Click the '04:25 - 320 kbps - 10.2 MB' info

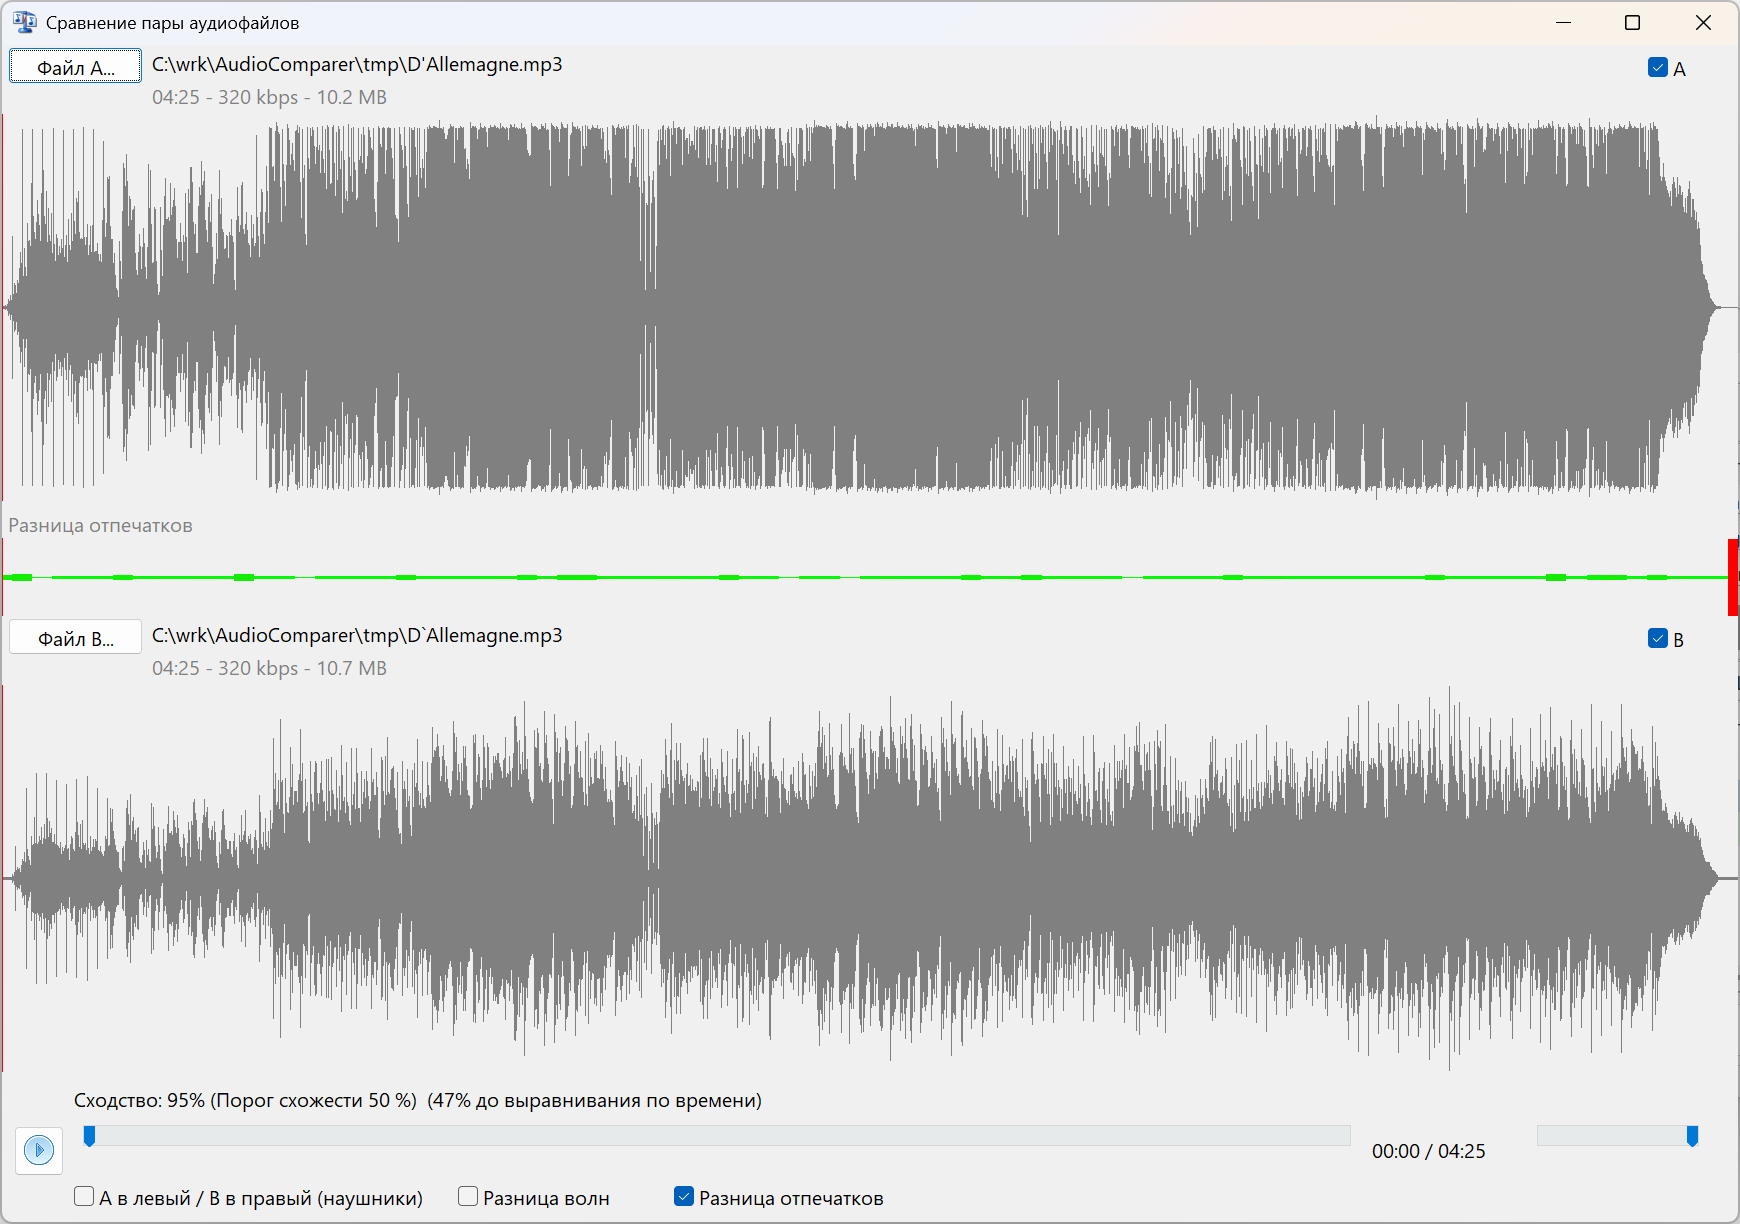[269, 97]
